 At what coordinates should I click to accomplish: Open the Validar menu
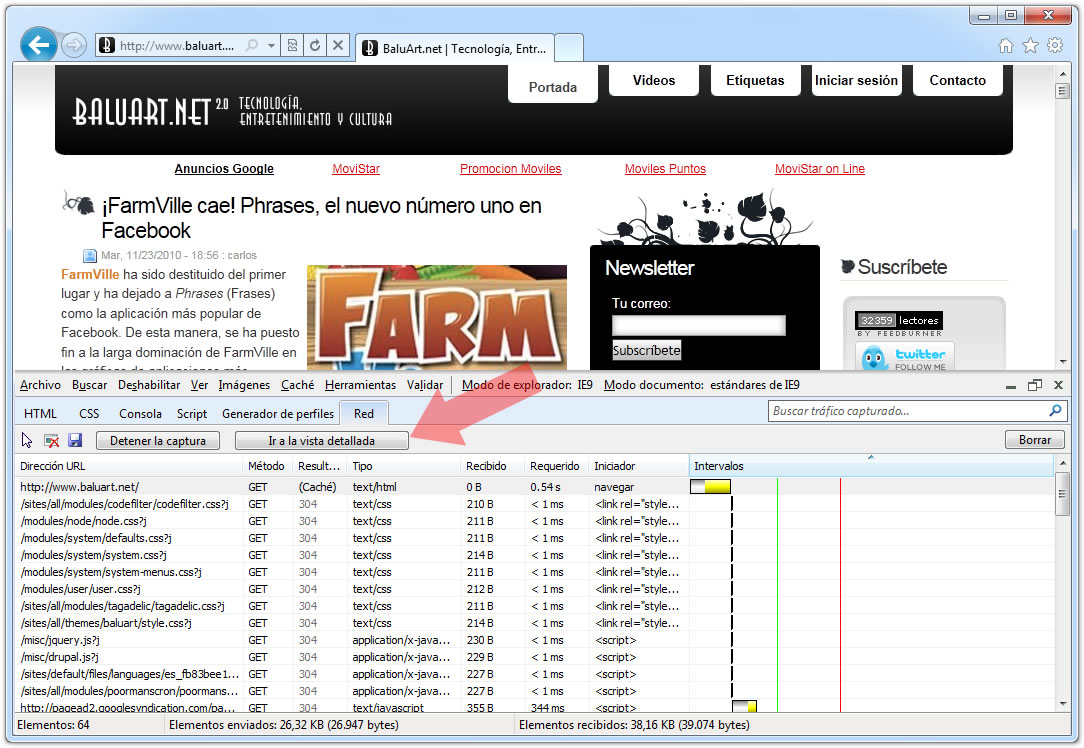pyautogui.click(x=424, y=385)
